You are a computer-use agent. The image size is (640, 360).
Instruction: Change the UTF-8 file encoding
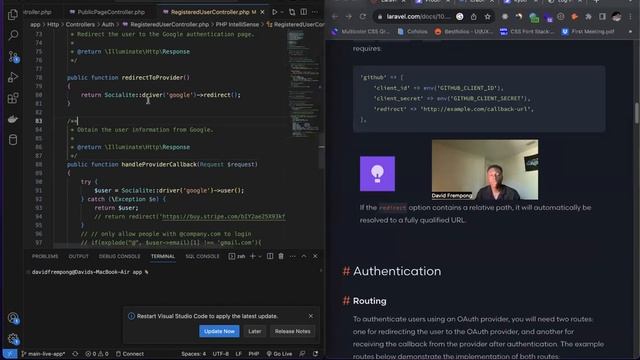[x=221, y=354]
